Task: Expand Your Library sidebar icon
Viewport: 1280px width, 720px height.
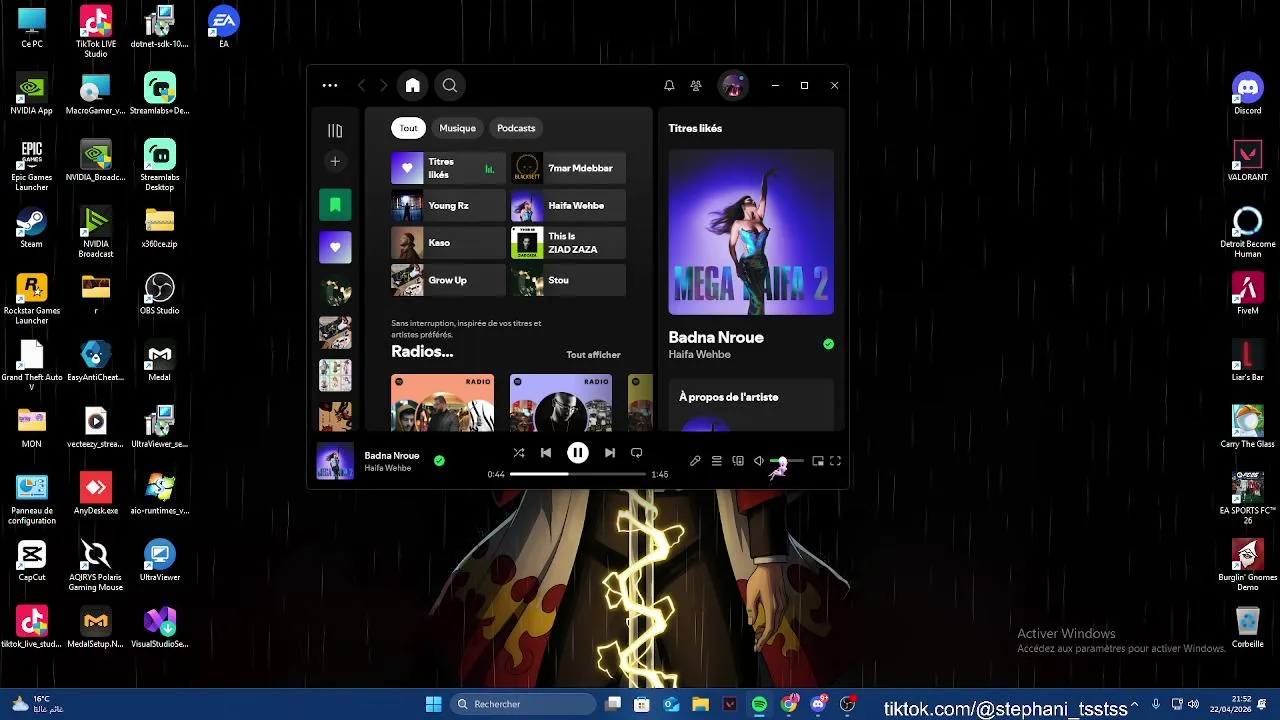Action: coord(335,131)
